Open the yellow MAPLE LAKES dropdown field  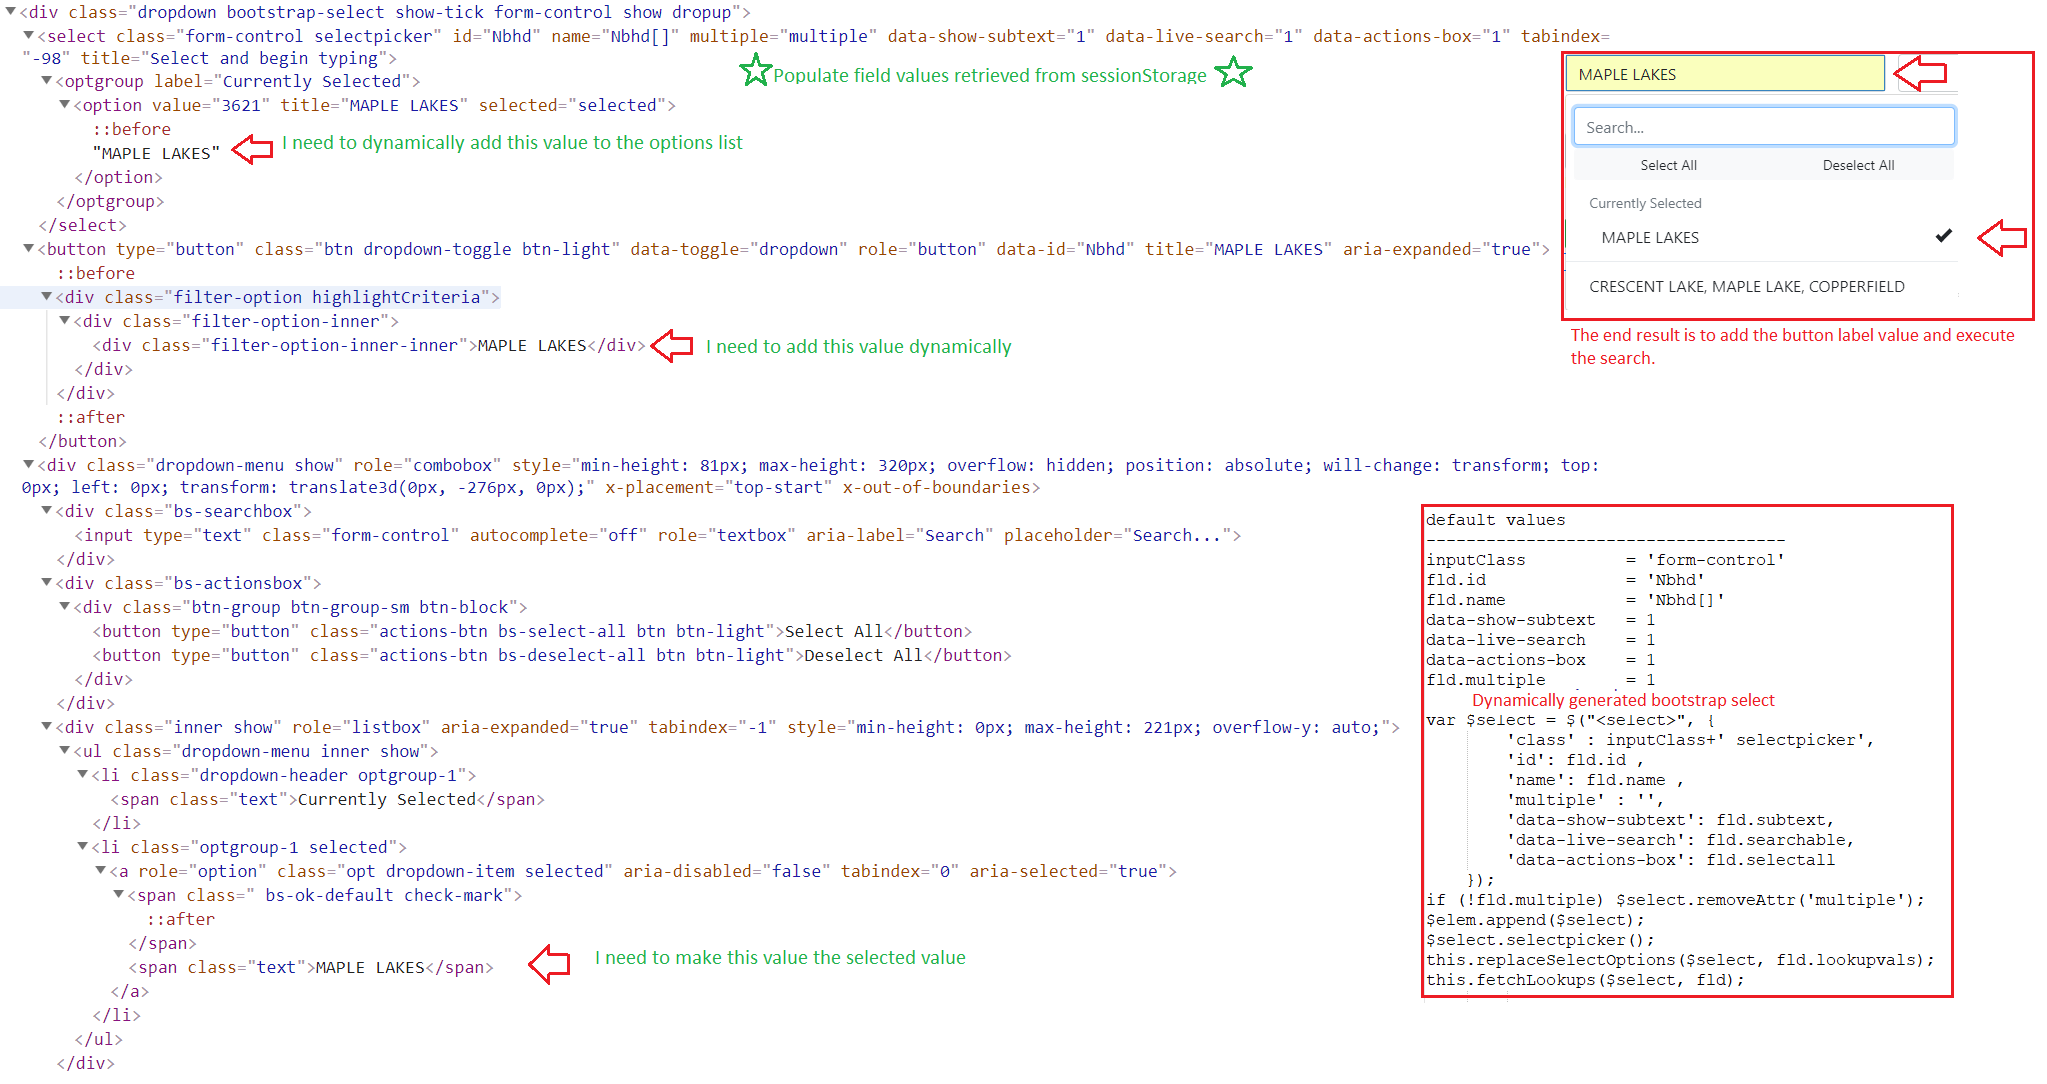click(1725, 73)
